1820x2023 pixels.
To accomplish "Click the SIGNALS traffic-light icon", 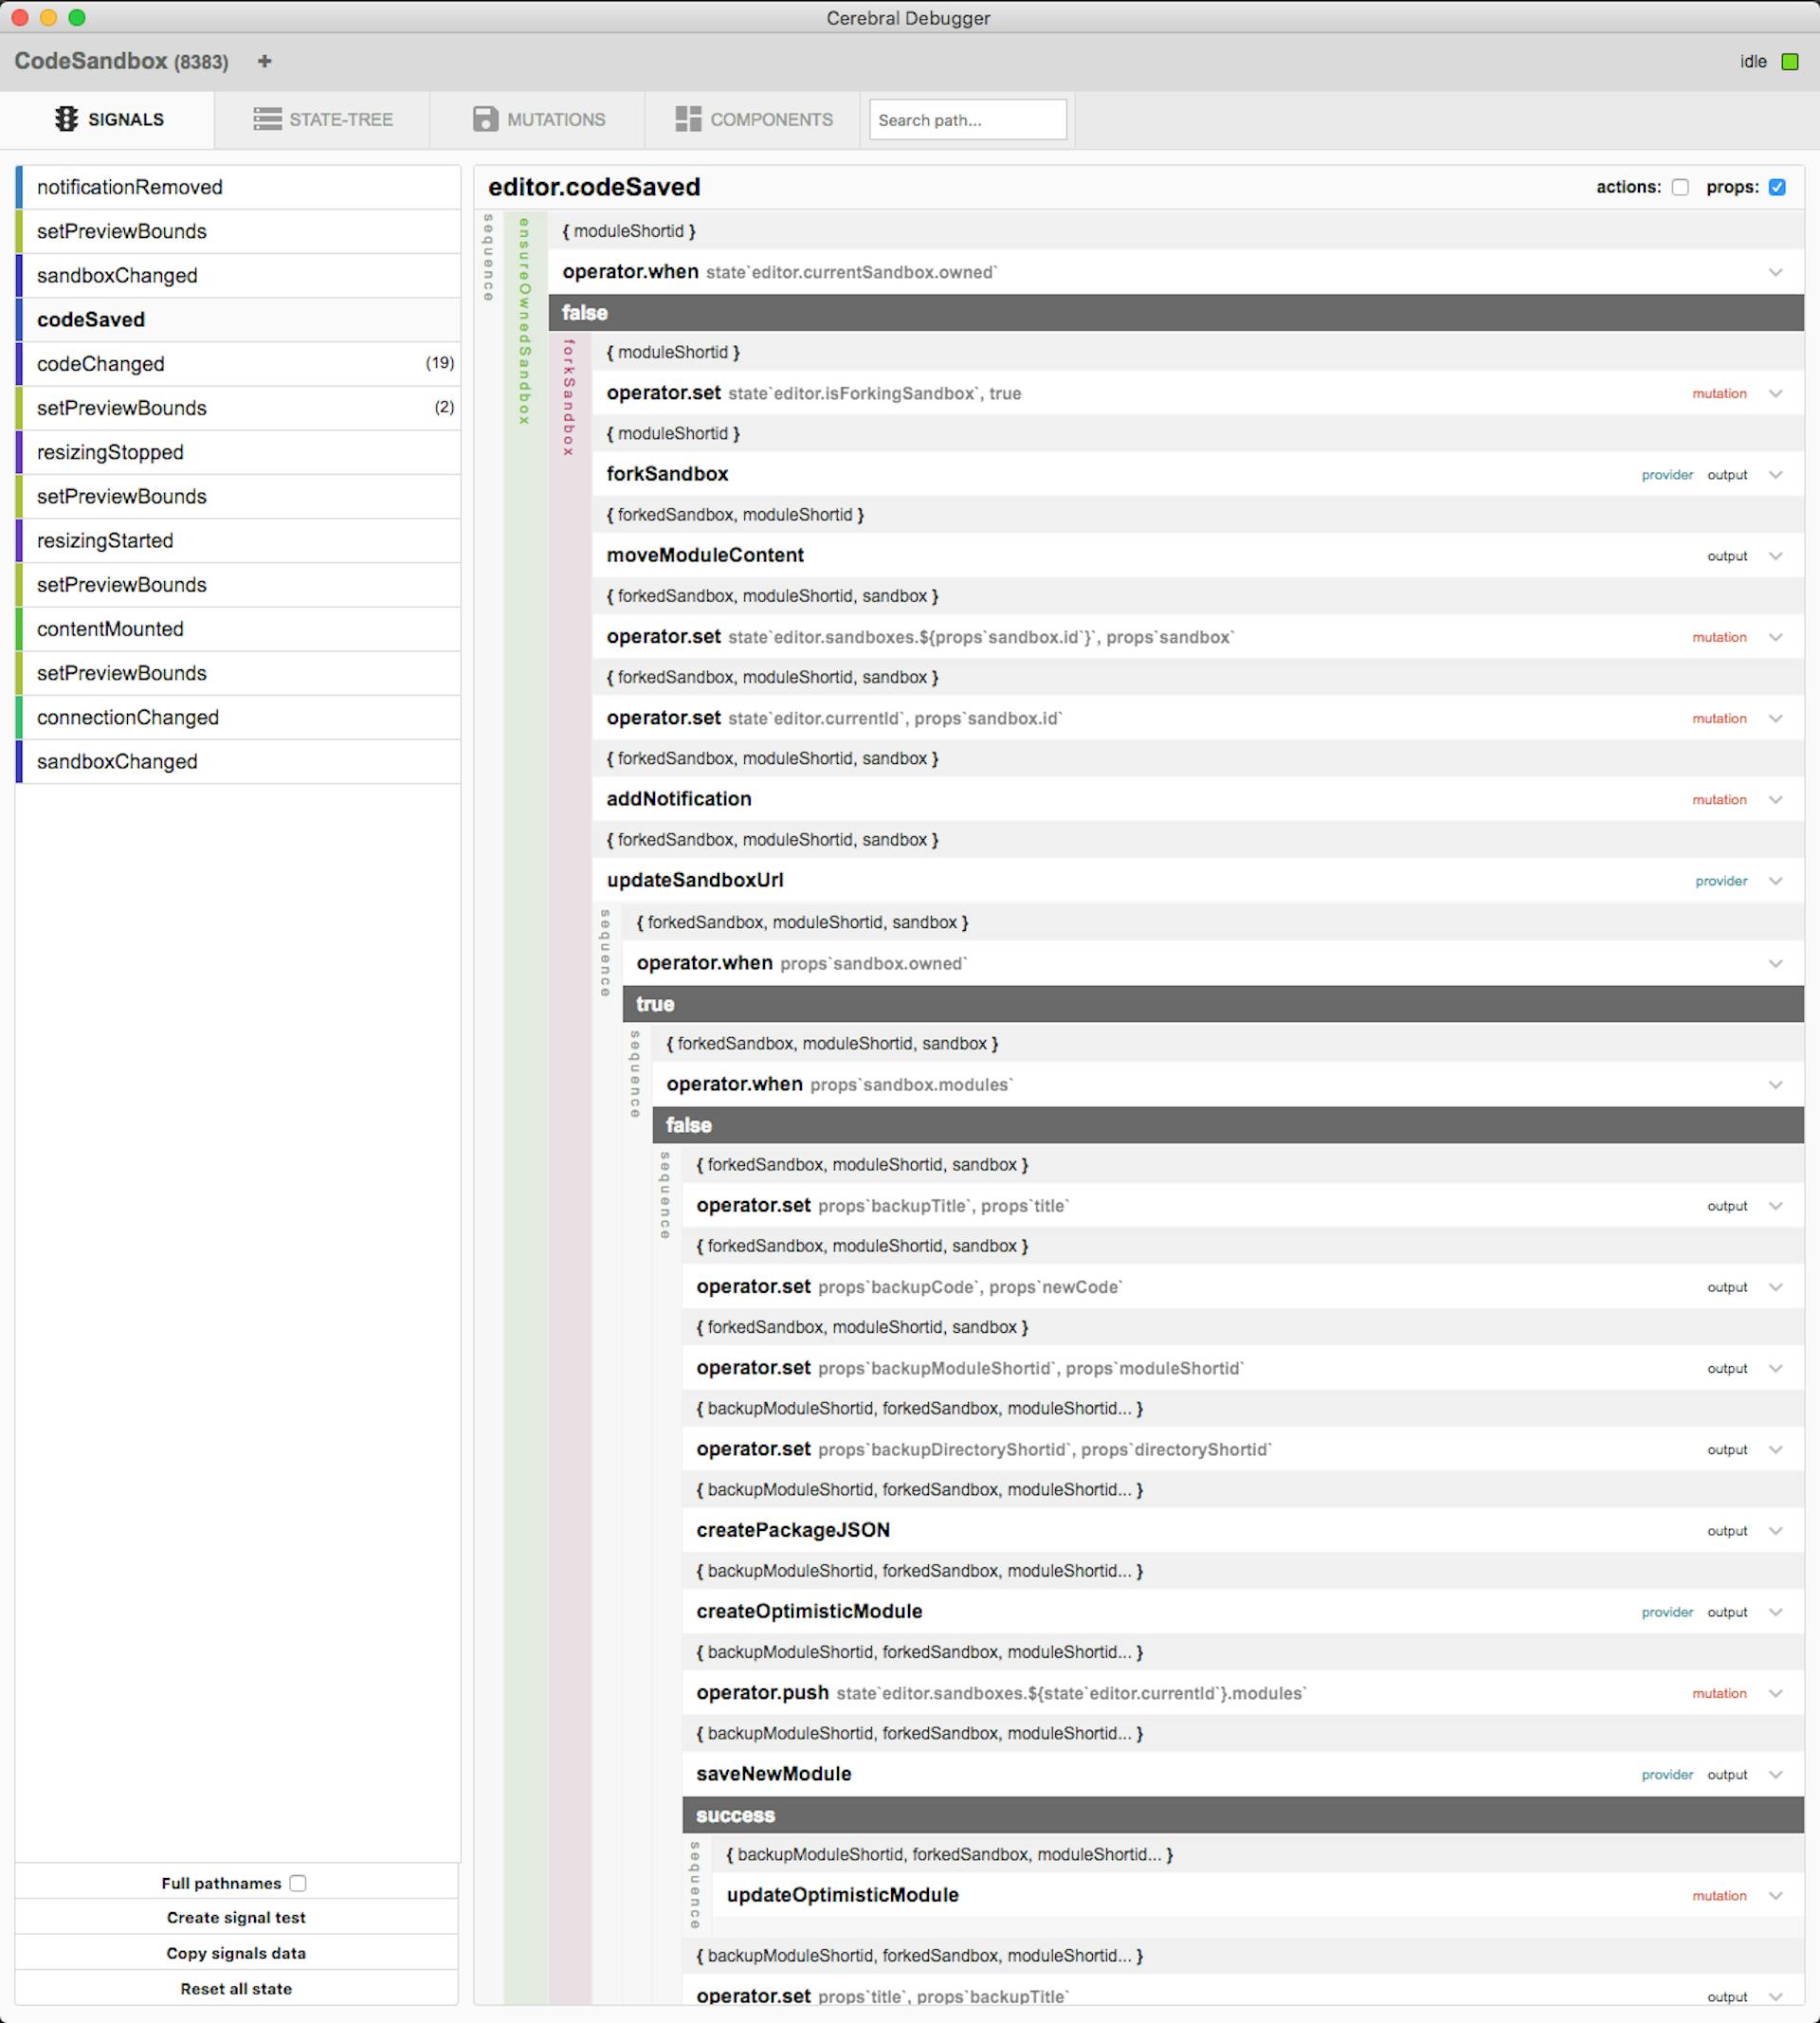I will (x=68, y=119).
